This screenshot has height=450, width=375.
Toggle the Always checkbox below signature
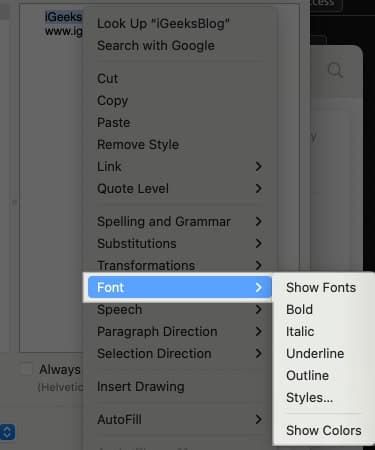[x=26, y=369]
